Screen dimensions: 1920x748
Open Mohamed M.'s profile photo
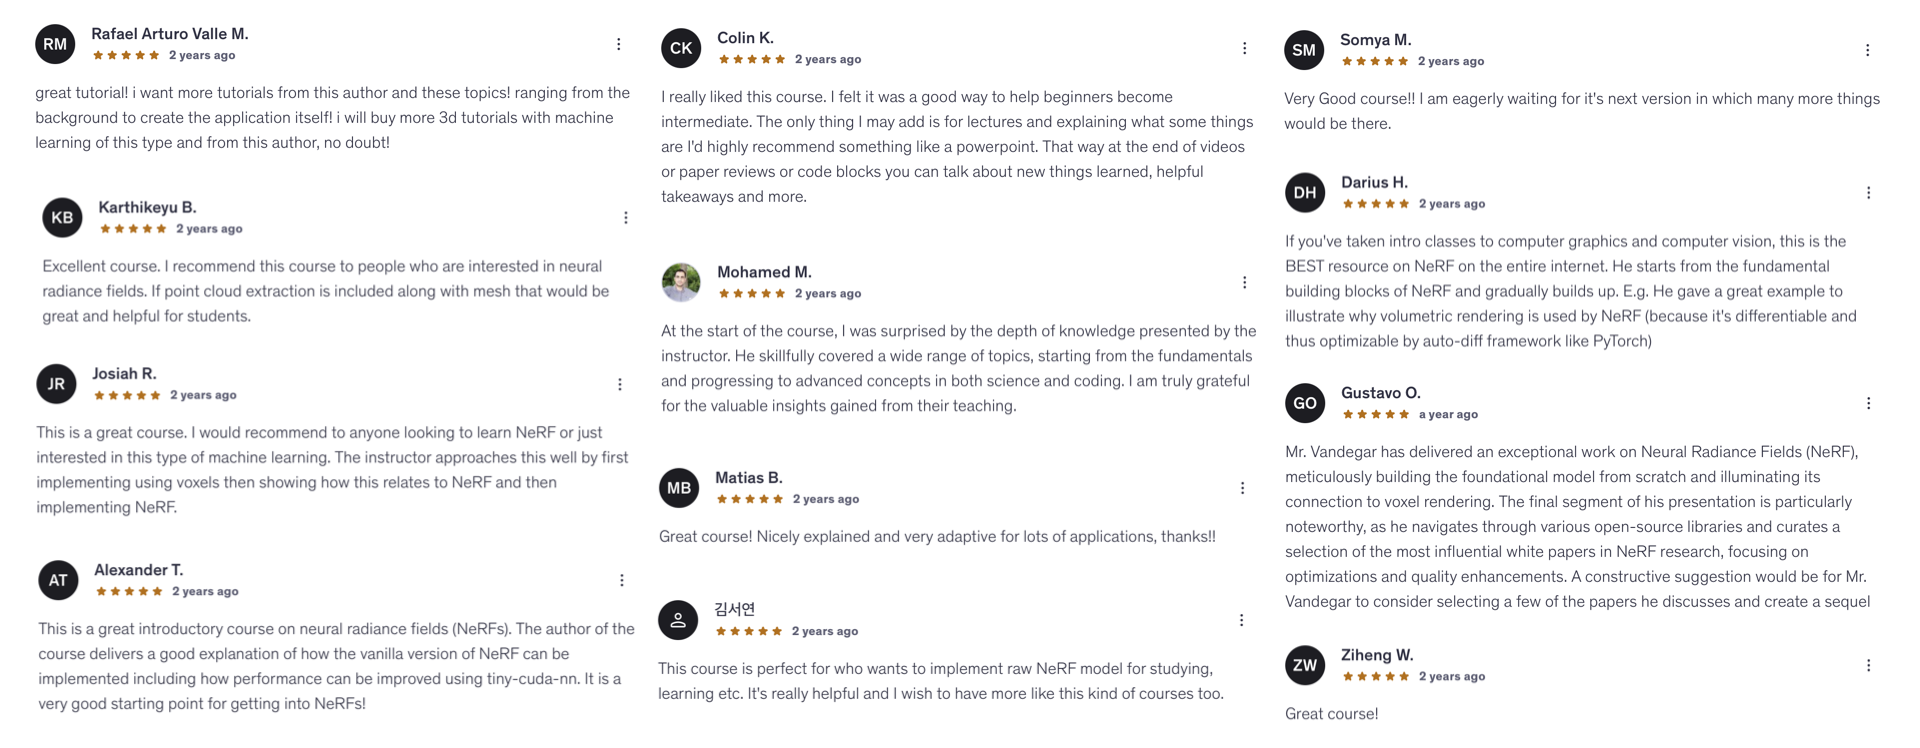681,282
